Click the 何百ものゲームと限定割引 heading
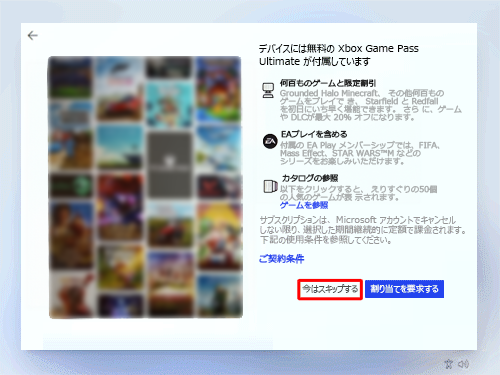This screenshot has width=500, height=375. click(x=328, y=83)
